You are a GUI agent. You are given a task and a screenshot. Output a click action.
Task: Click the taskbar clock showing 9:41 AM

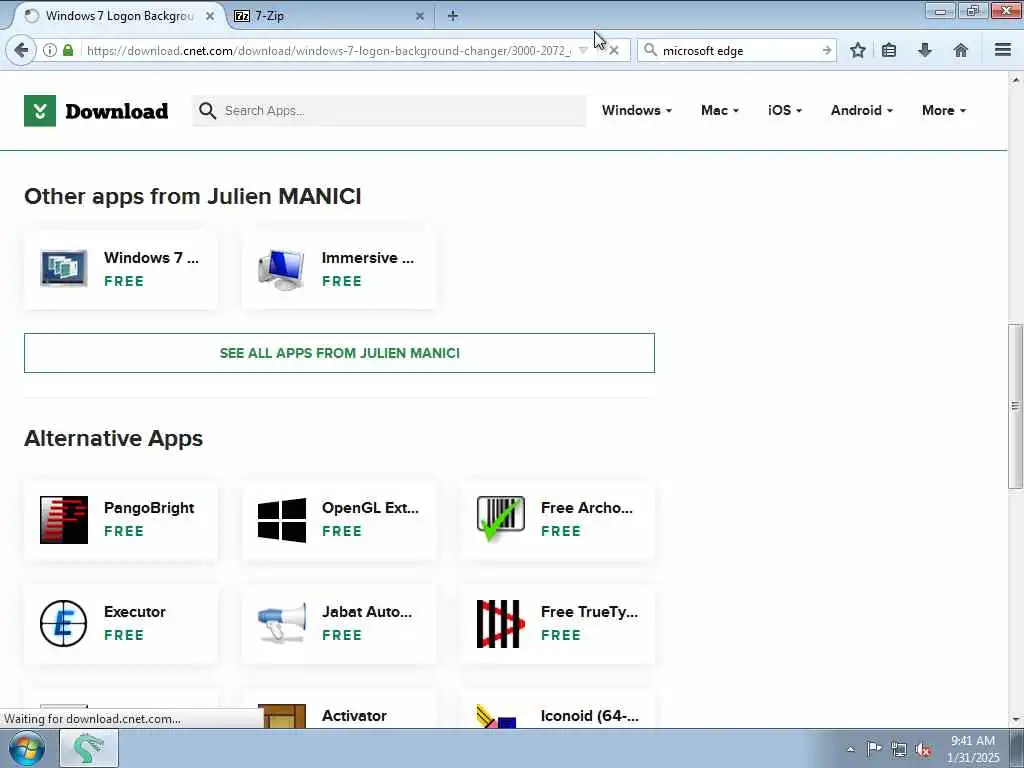[x=973, y=748]
